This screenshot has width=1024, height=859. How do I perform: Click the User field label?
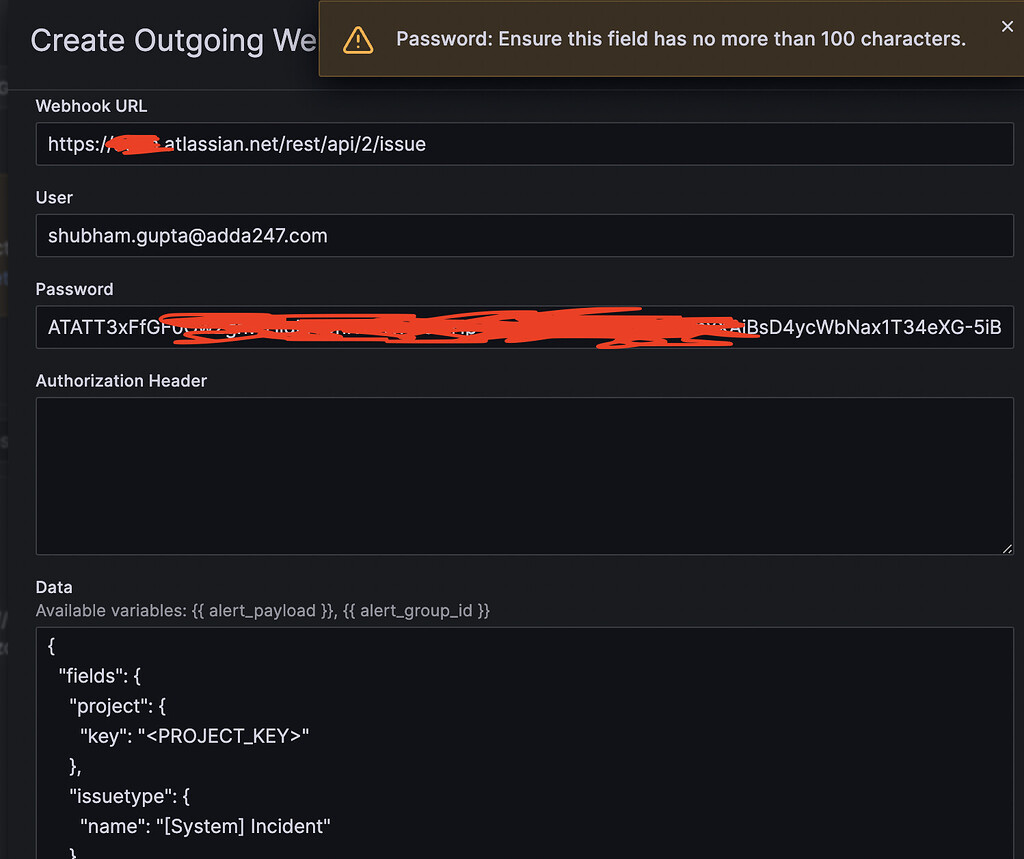[x=54, y=198]
